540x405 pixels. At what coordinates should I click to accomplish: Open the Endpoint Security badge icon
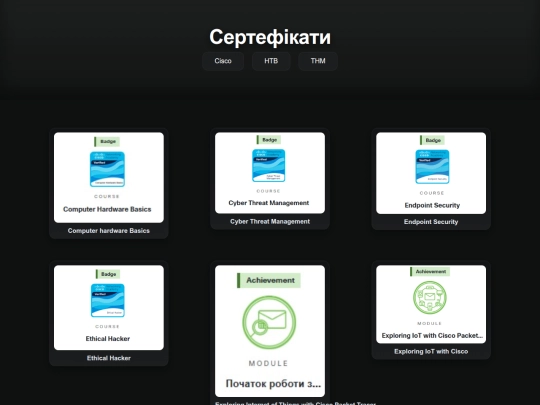[x=432, y=167]
